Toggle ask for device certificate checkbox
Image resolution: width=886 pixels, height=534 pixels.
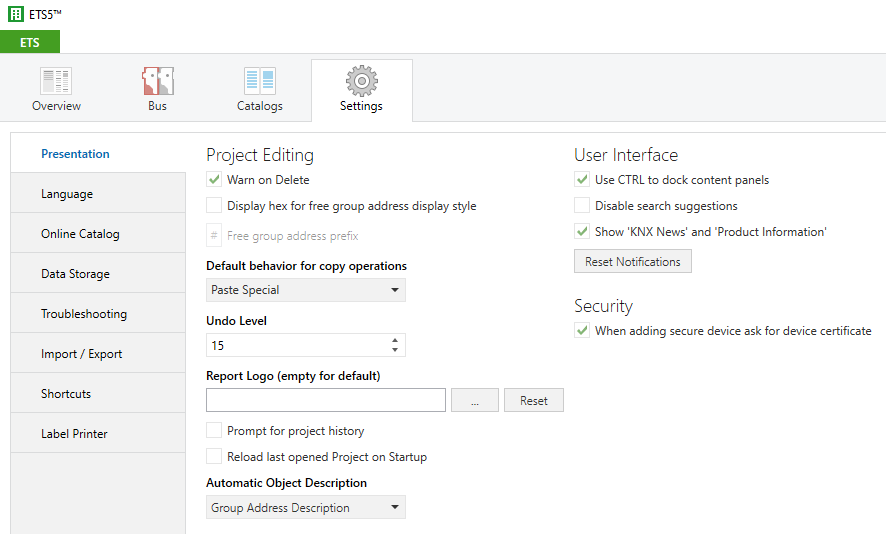[582, 331]
